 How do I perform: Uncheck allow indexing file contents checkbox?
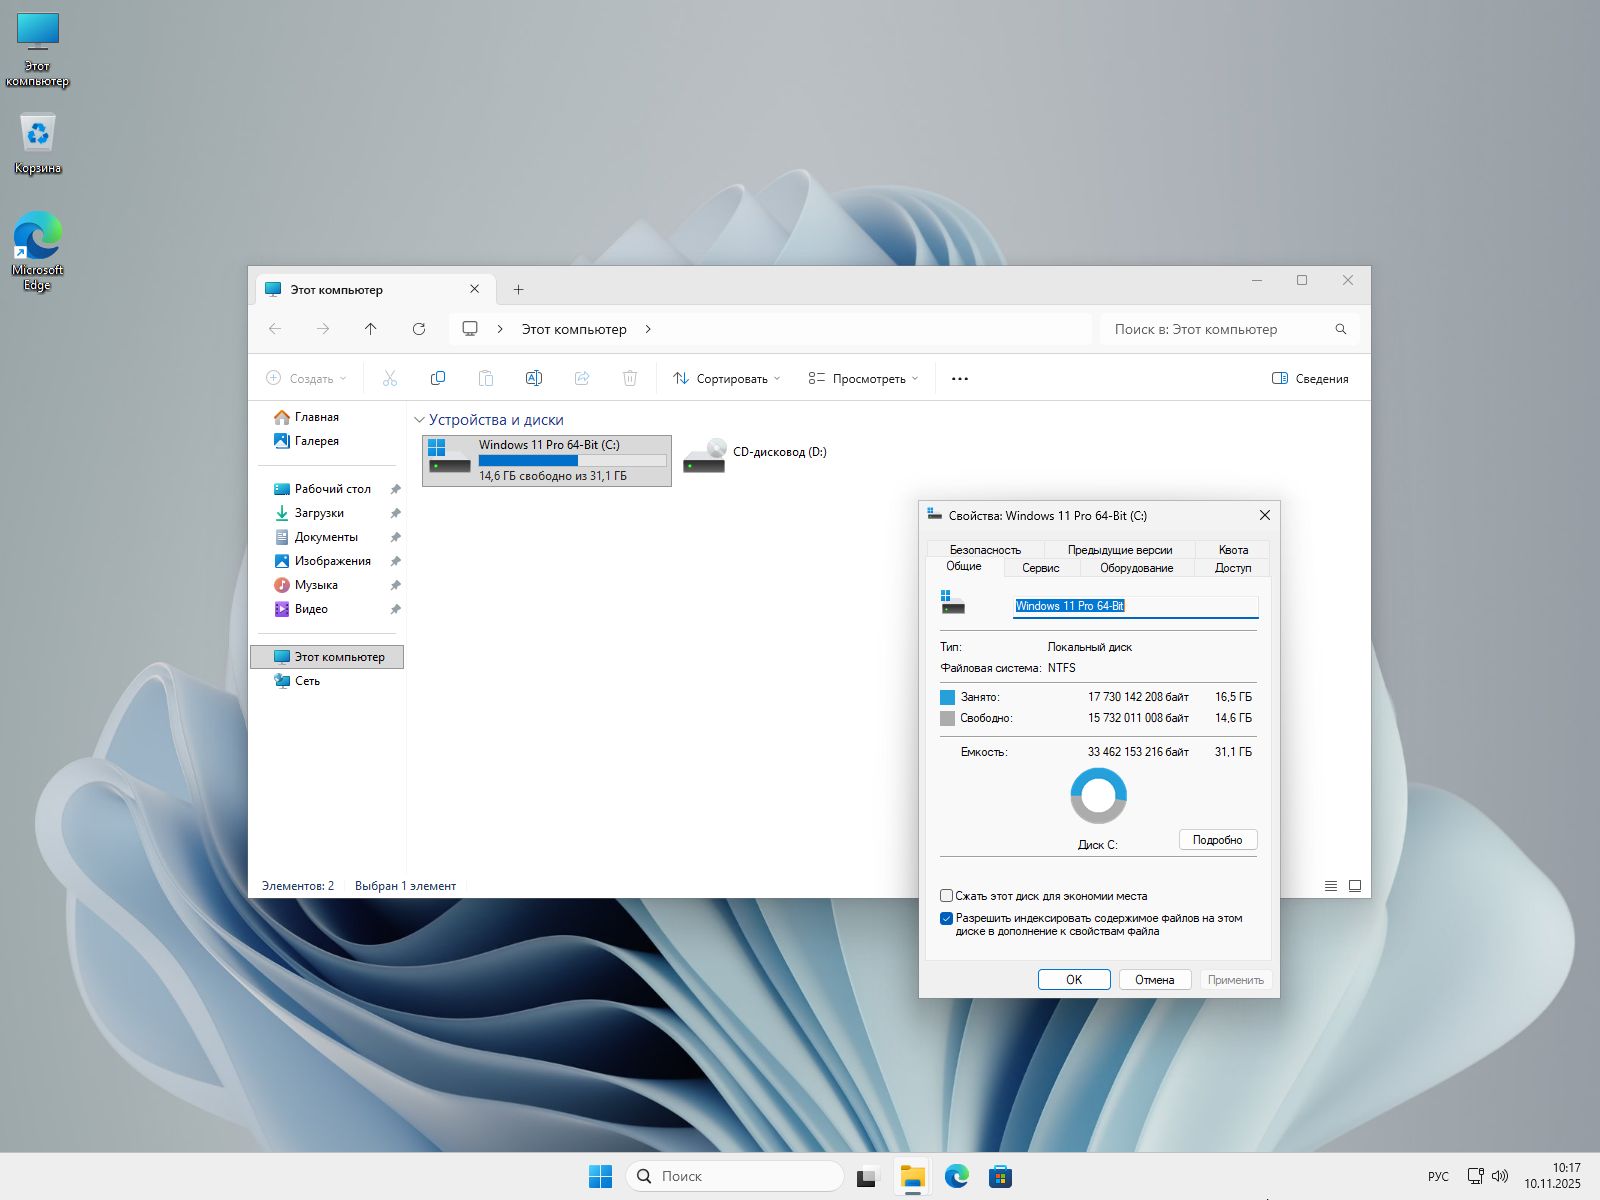pos(946,918)
